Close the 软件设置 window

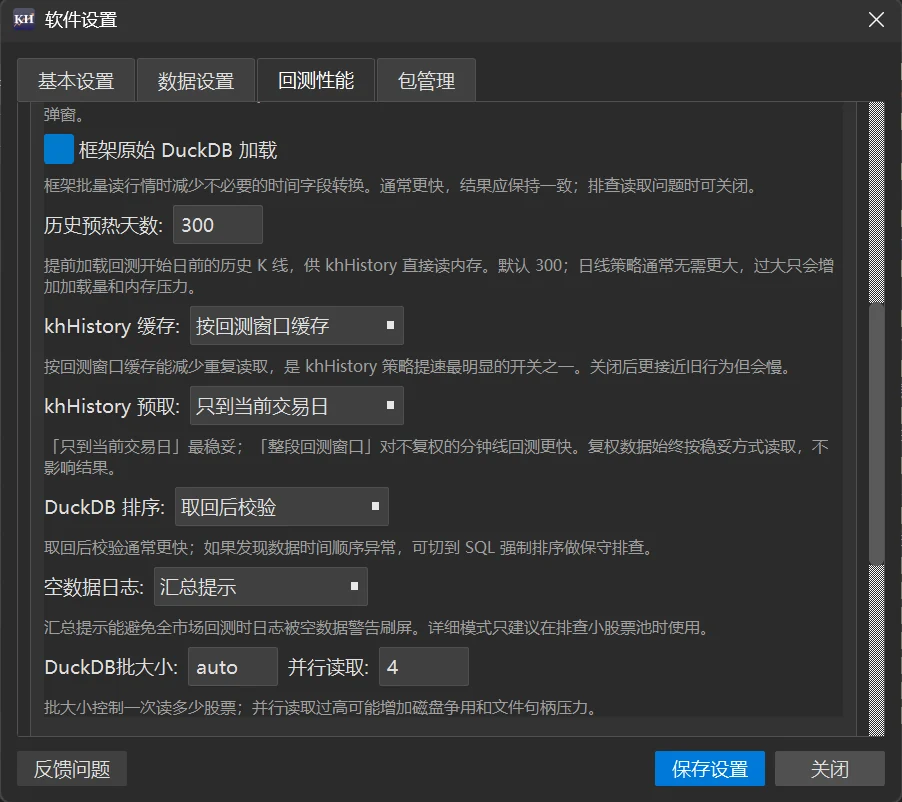[x=876, y=20]
